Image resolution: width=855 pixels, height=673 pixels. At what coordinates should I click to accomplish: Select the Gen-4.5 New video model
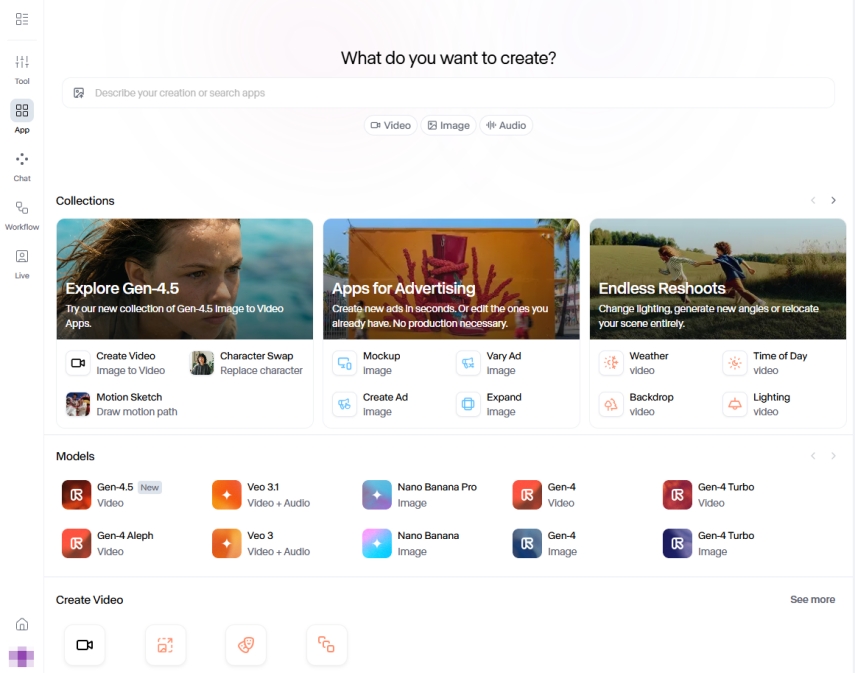tap(112, 495)
